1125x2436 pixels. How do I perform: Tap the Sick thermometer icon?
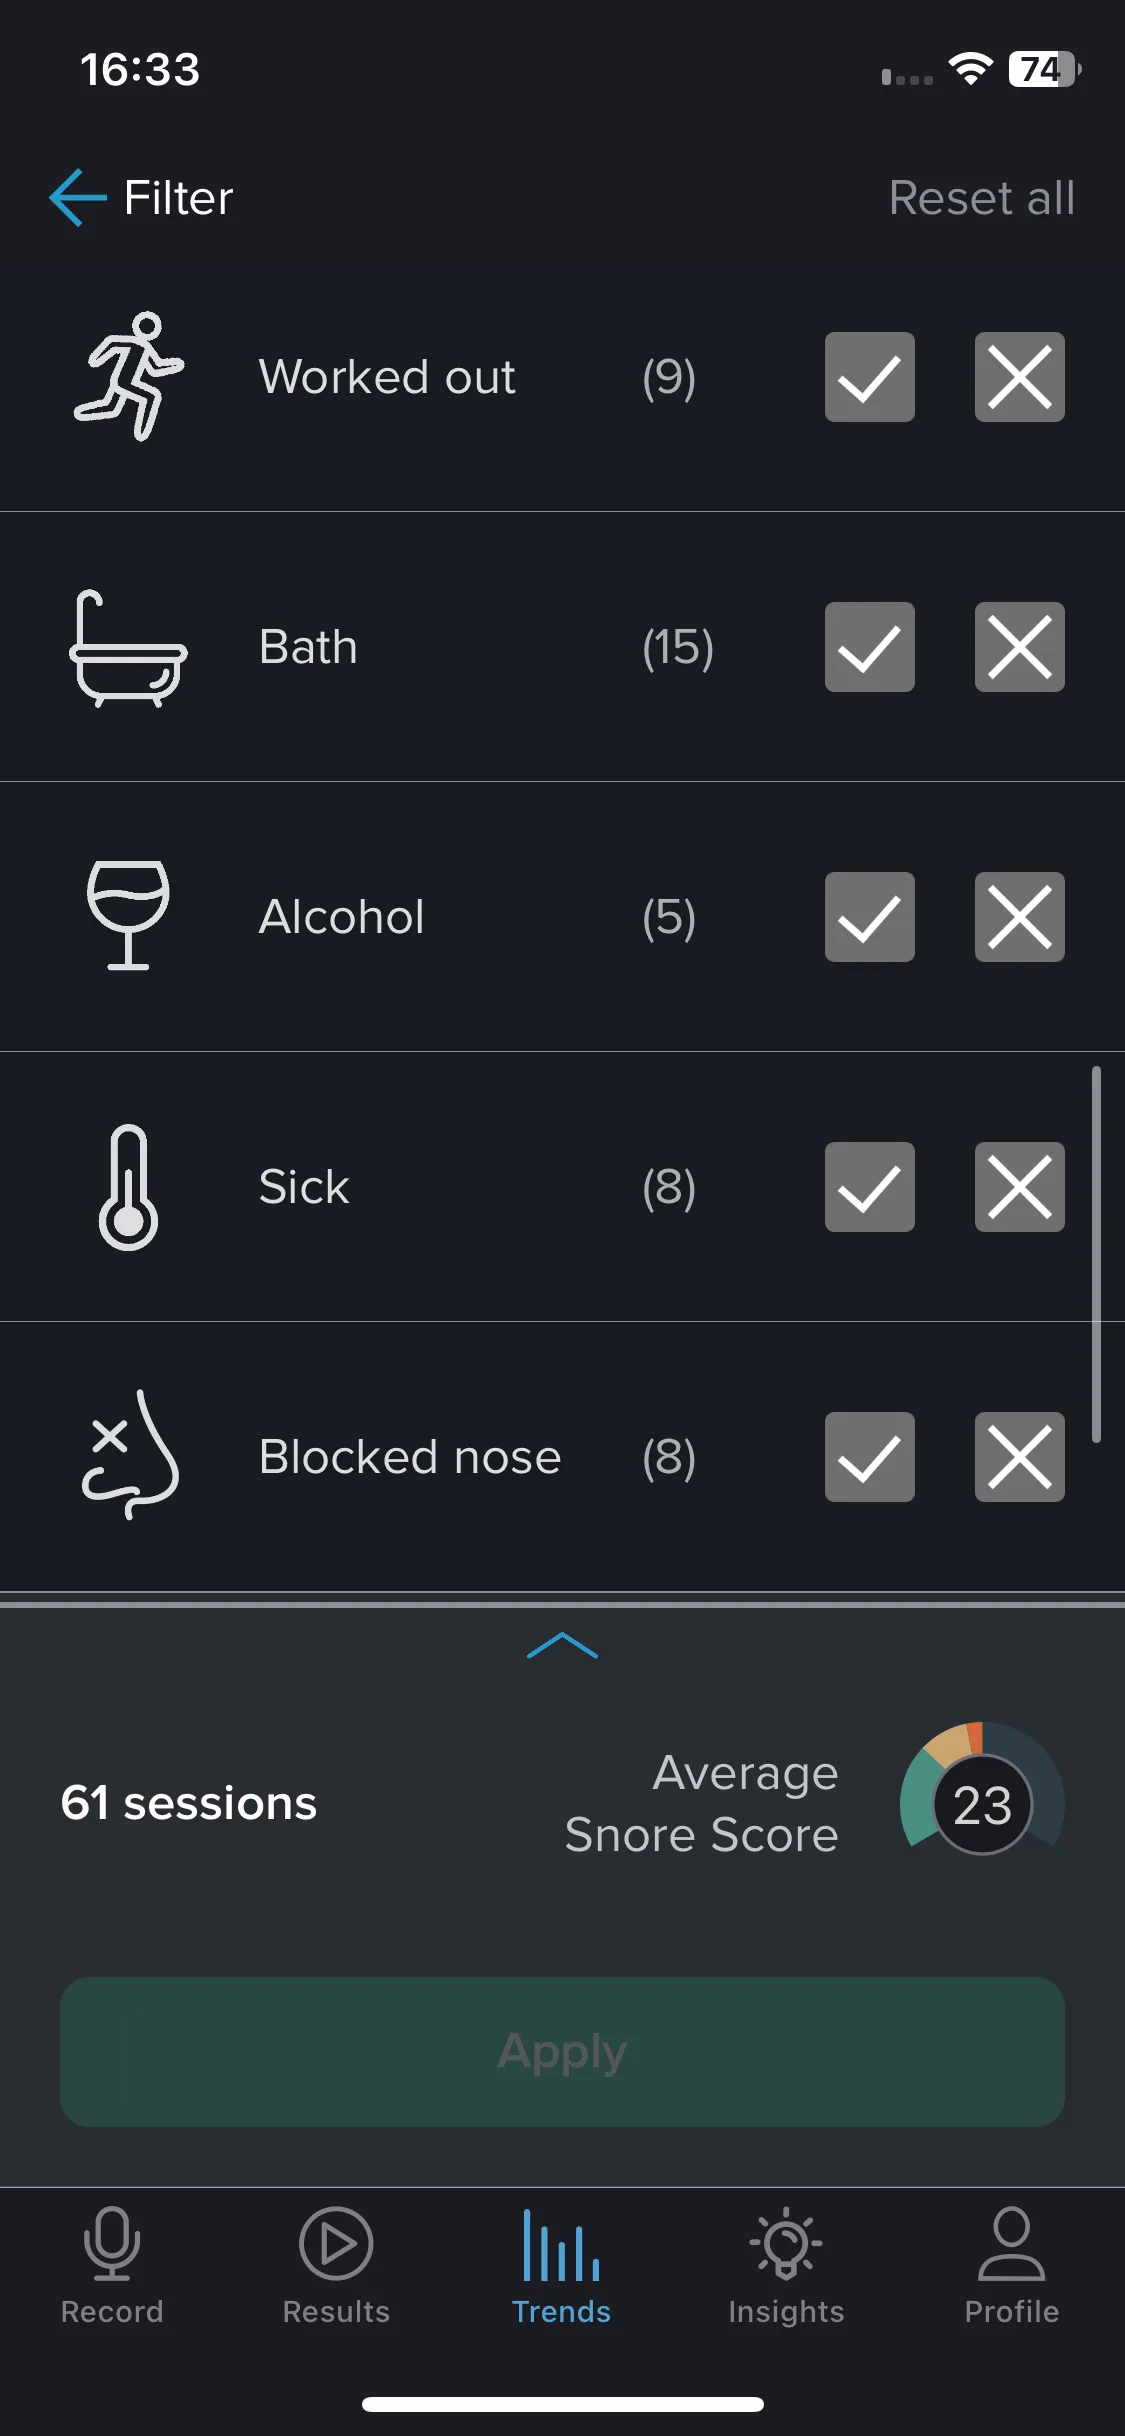click(x=128, y=1187)
